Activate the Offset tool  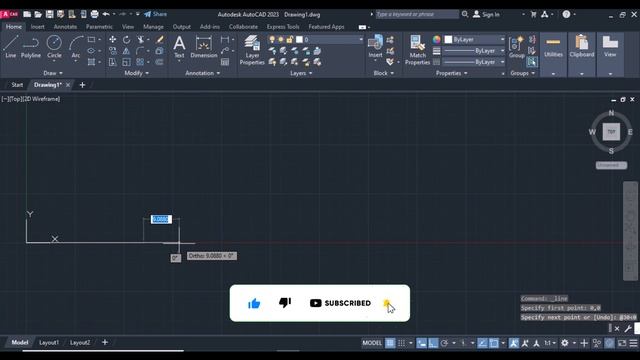pyautogui.click(x=160, y=62)
